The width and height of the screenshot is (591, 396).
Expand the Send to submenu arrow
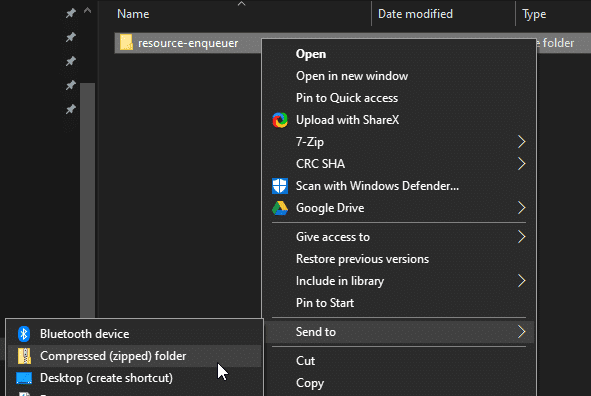522,332
